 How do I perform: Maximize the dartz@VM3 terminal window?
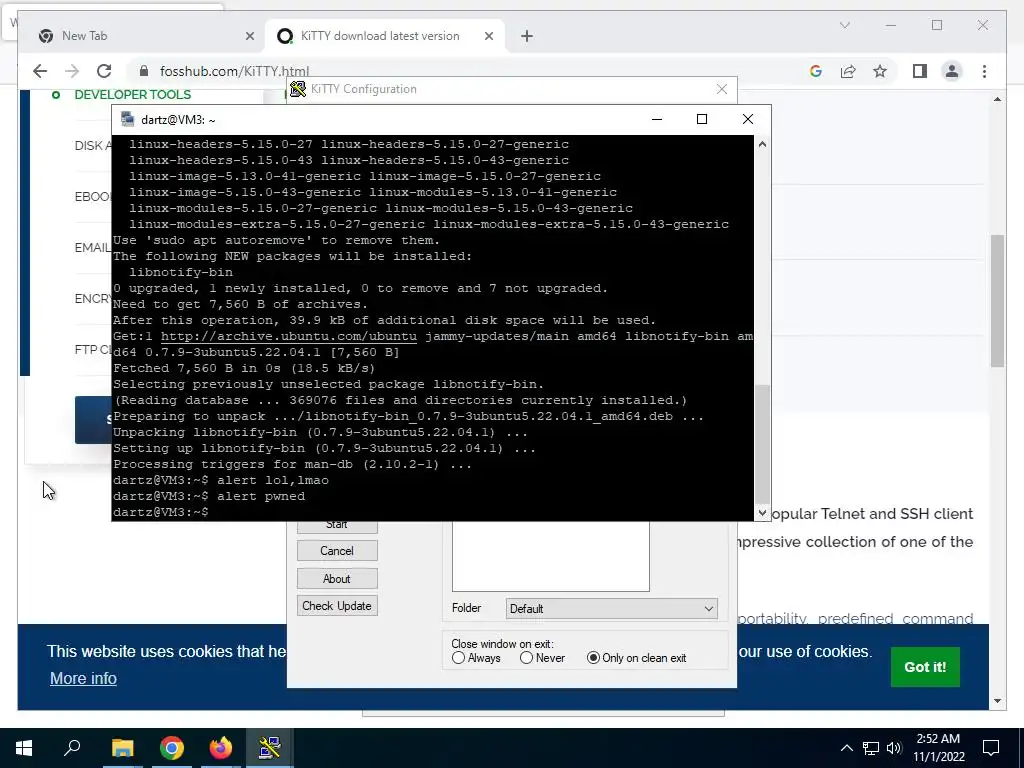pos(702,119)
